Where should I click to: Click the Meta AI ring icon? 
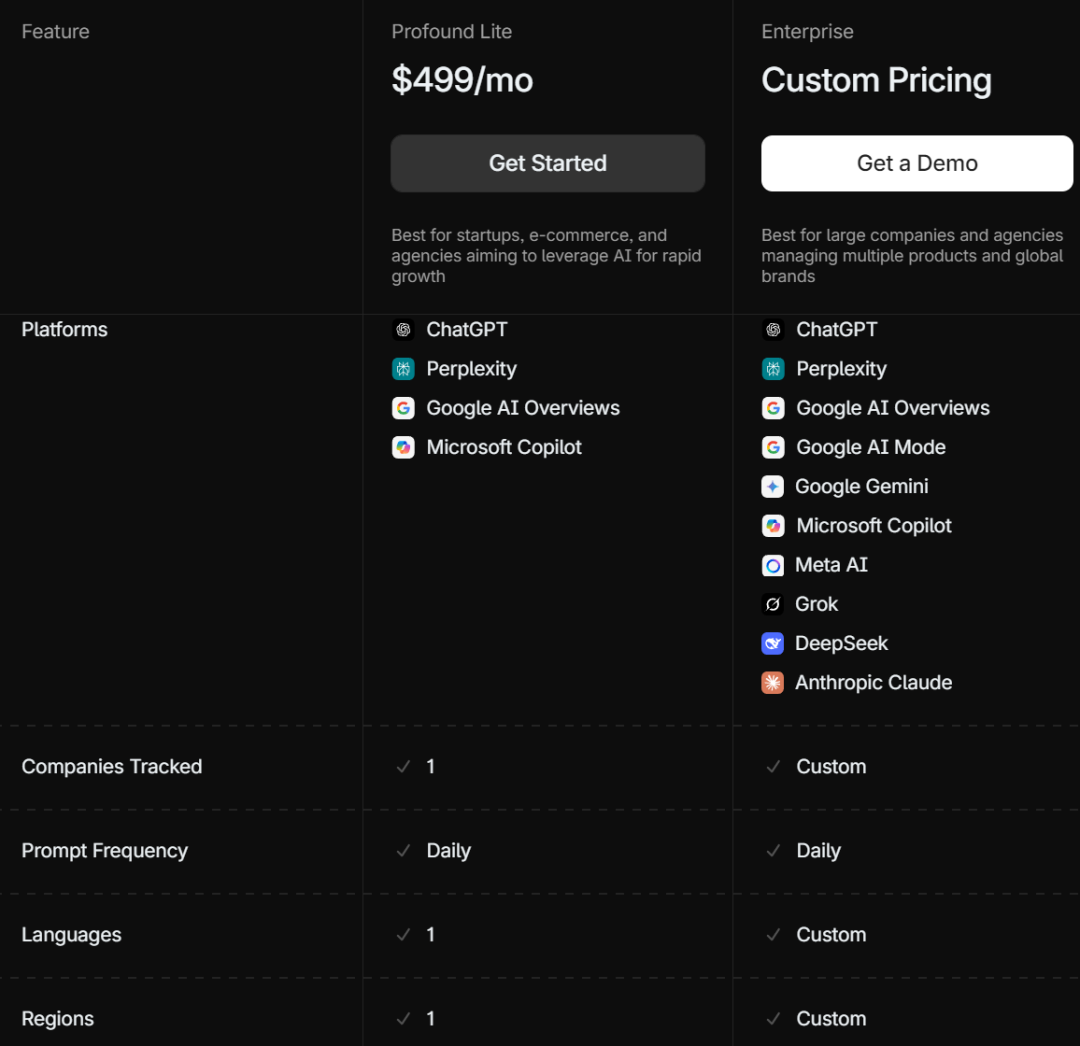[773, 566]
